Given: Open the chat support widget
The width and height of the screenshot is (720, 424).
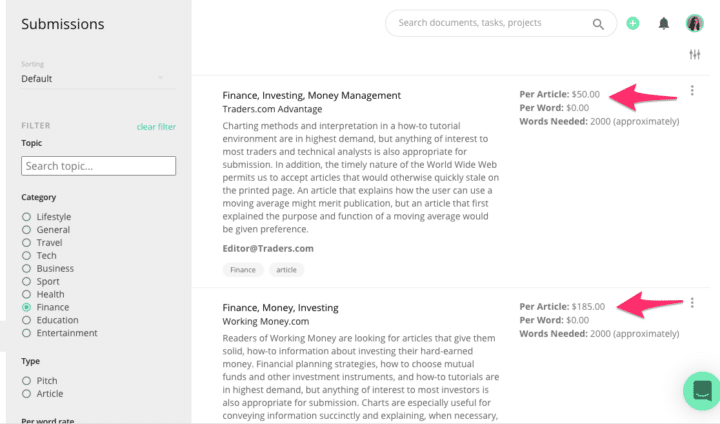Looking at the screenshot, I should click(701, 390).
